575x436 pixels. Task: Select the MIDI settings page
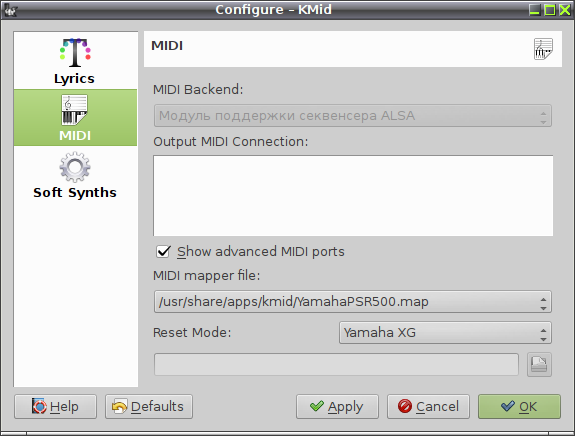(x=75, y=118)
